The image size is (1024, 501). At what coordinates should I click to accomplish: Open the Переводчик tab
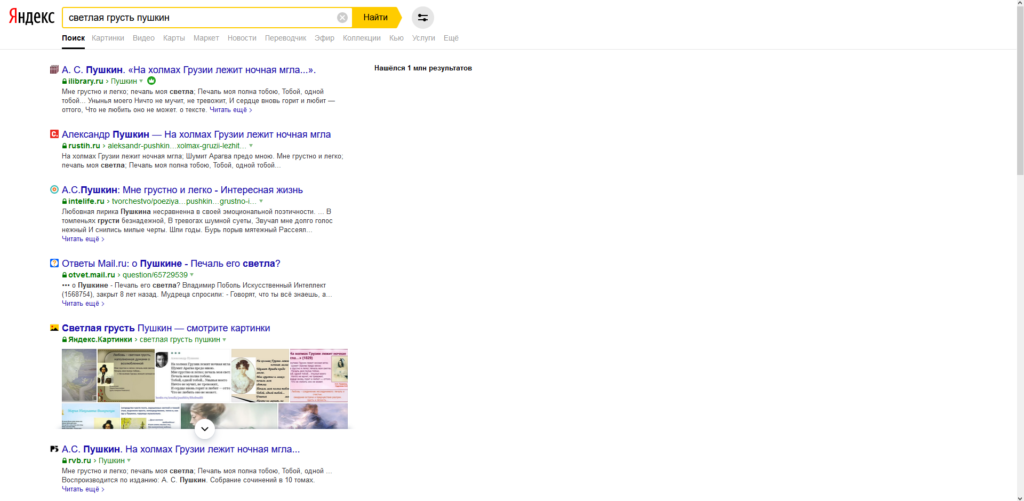pyautogui.click(x=285, y=38)
